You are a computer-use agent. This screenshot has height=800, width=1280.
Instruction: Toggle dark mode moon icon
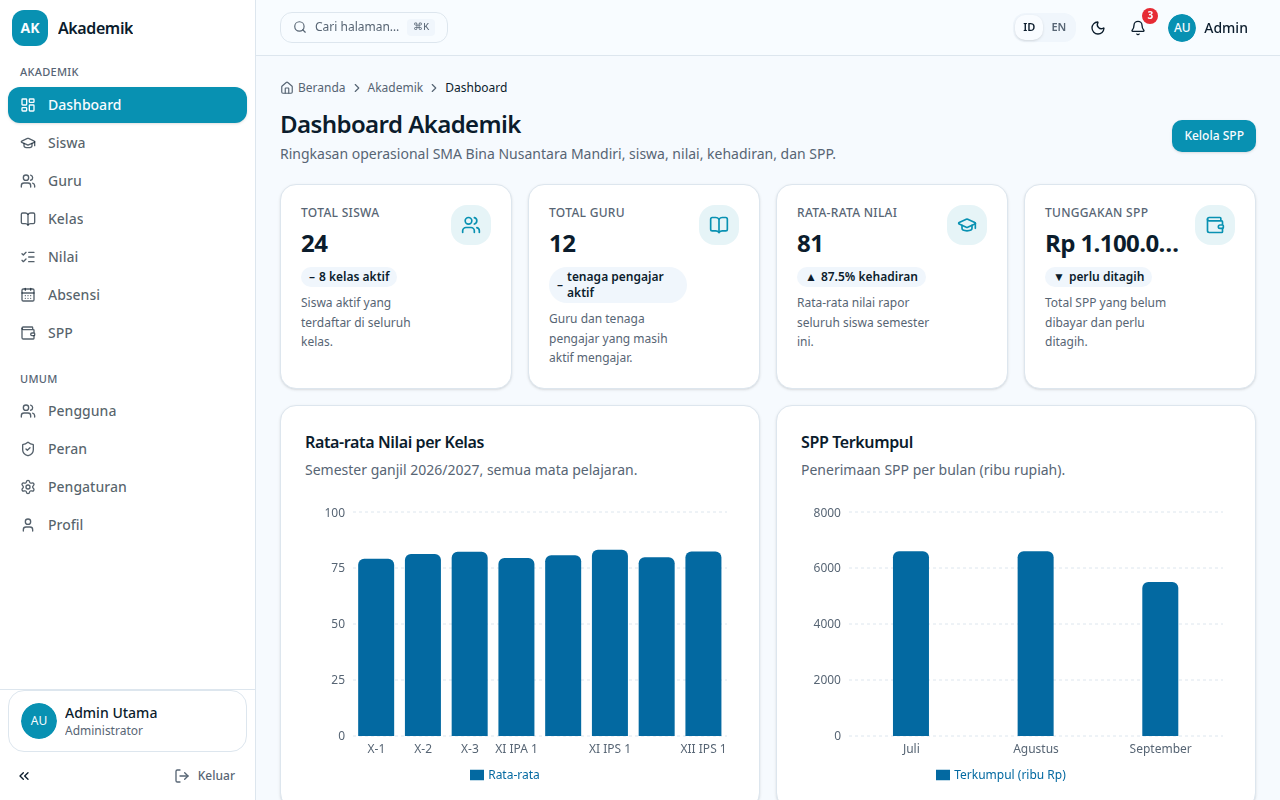pos(1098,28)
